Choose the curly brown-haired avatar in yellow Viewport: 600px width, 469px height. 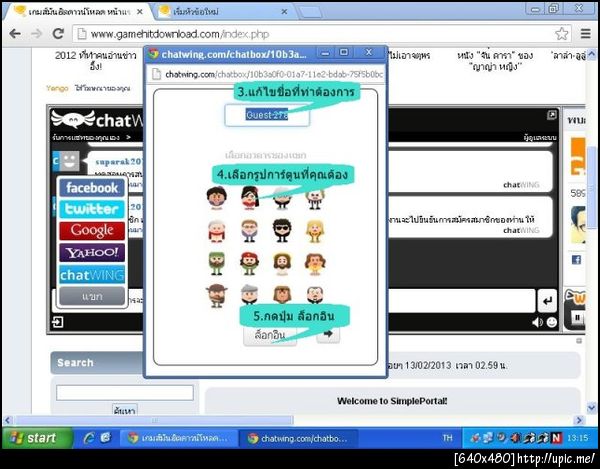point(315,264)
